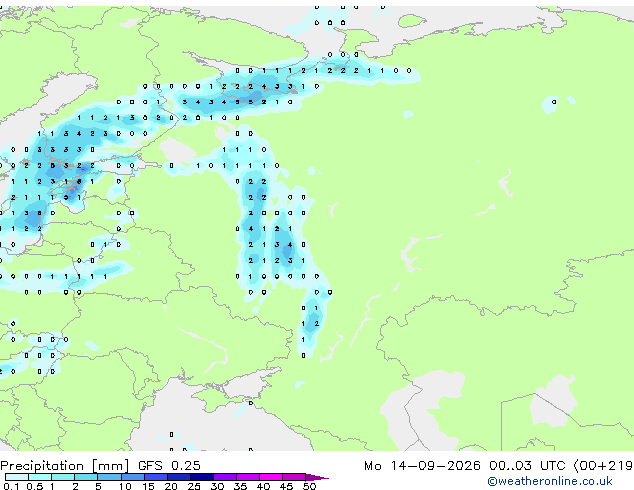Click the Precipitation [mm] title label
Image resolution: width=634 pixels, height=490 pixels.
coord(65,466)
